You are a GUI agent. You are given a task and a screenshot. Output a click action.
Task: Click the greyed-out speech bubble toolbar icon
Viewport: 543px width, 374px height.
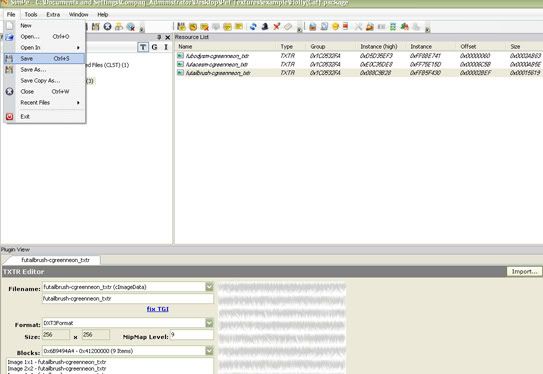point(216,27)
